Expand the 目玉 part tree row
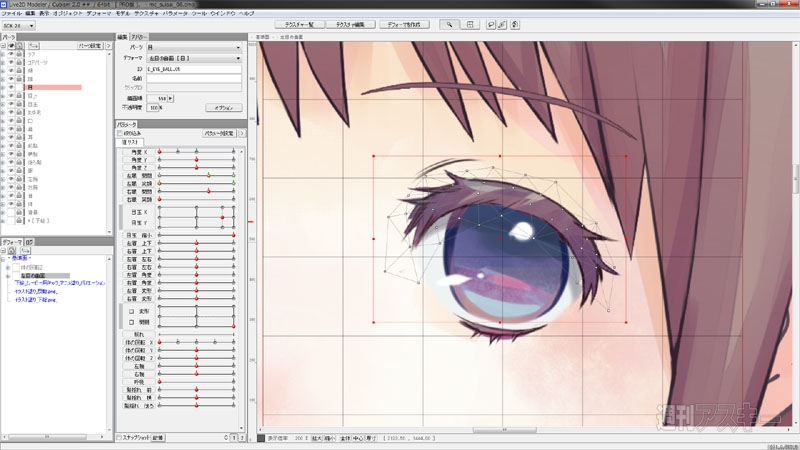Screen dimensions: 800x450 [3, 104]
